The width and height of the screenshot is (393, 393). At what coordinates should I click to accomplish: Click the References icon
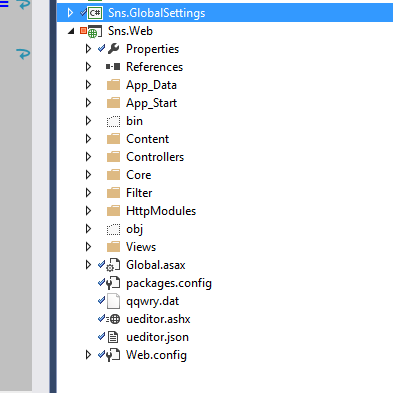[x=113, y=67]
